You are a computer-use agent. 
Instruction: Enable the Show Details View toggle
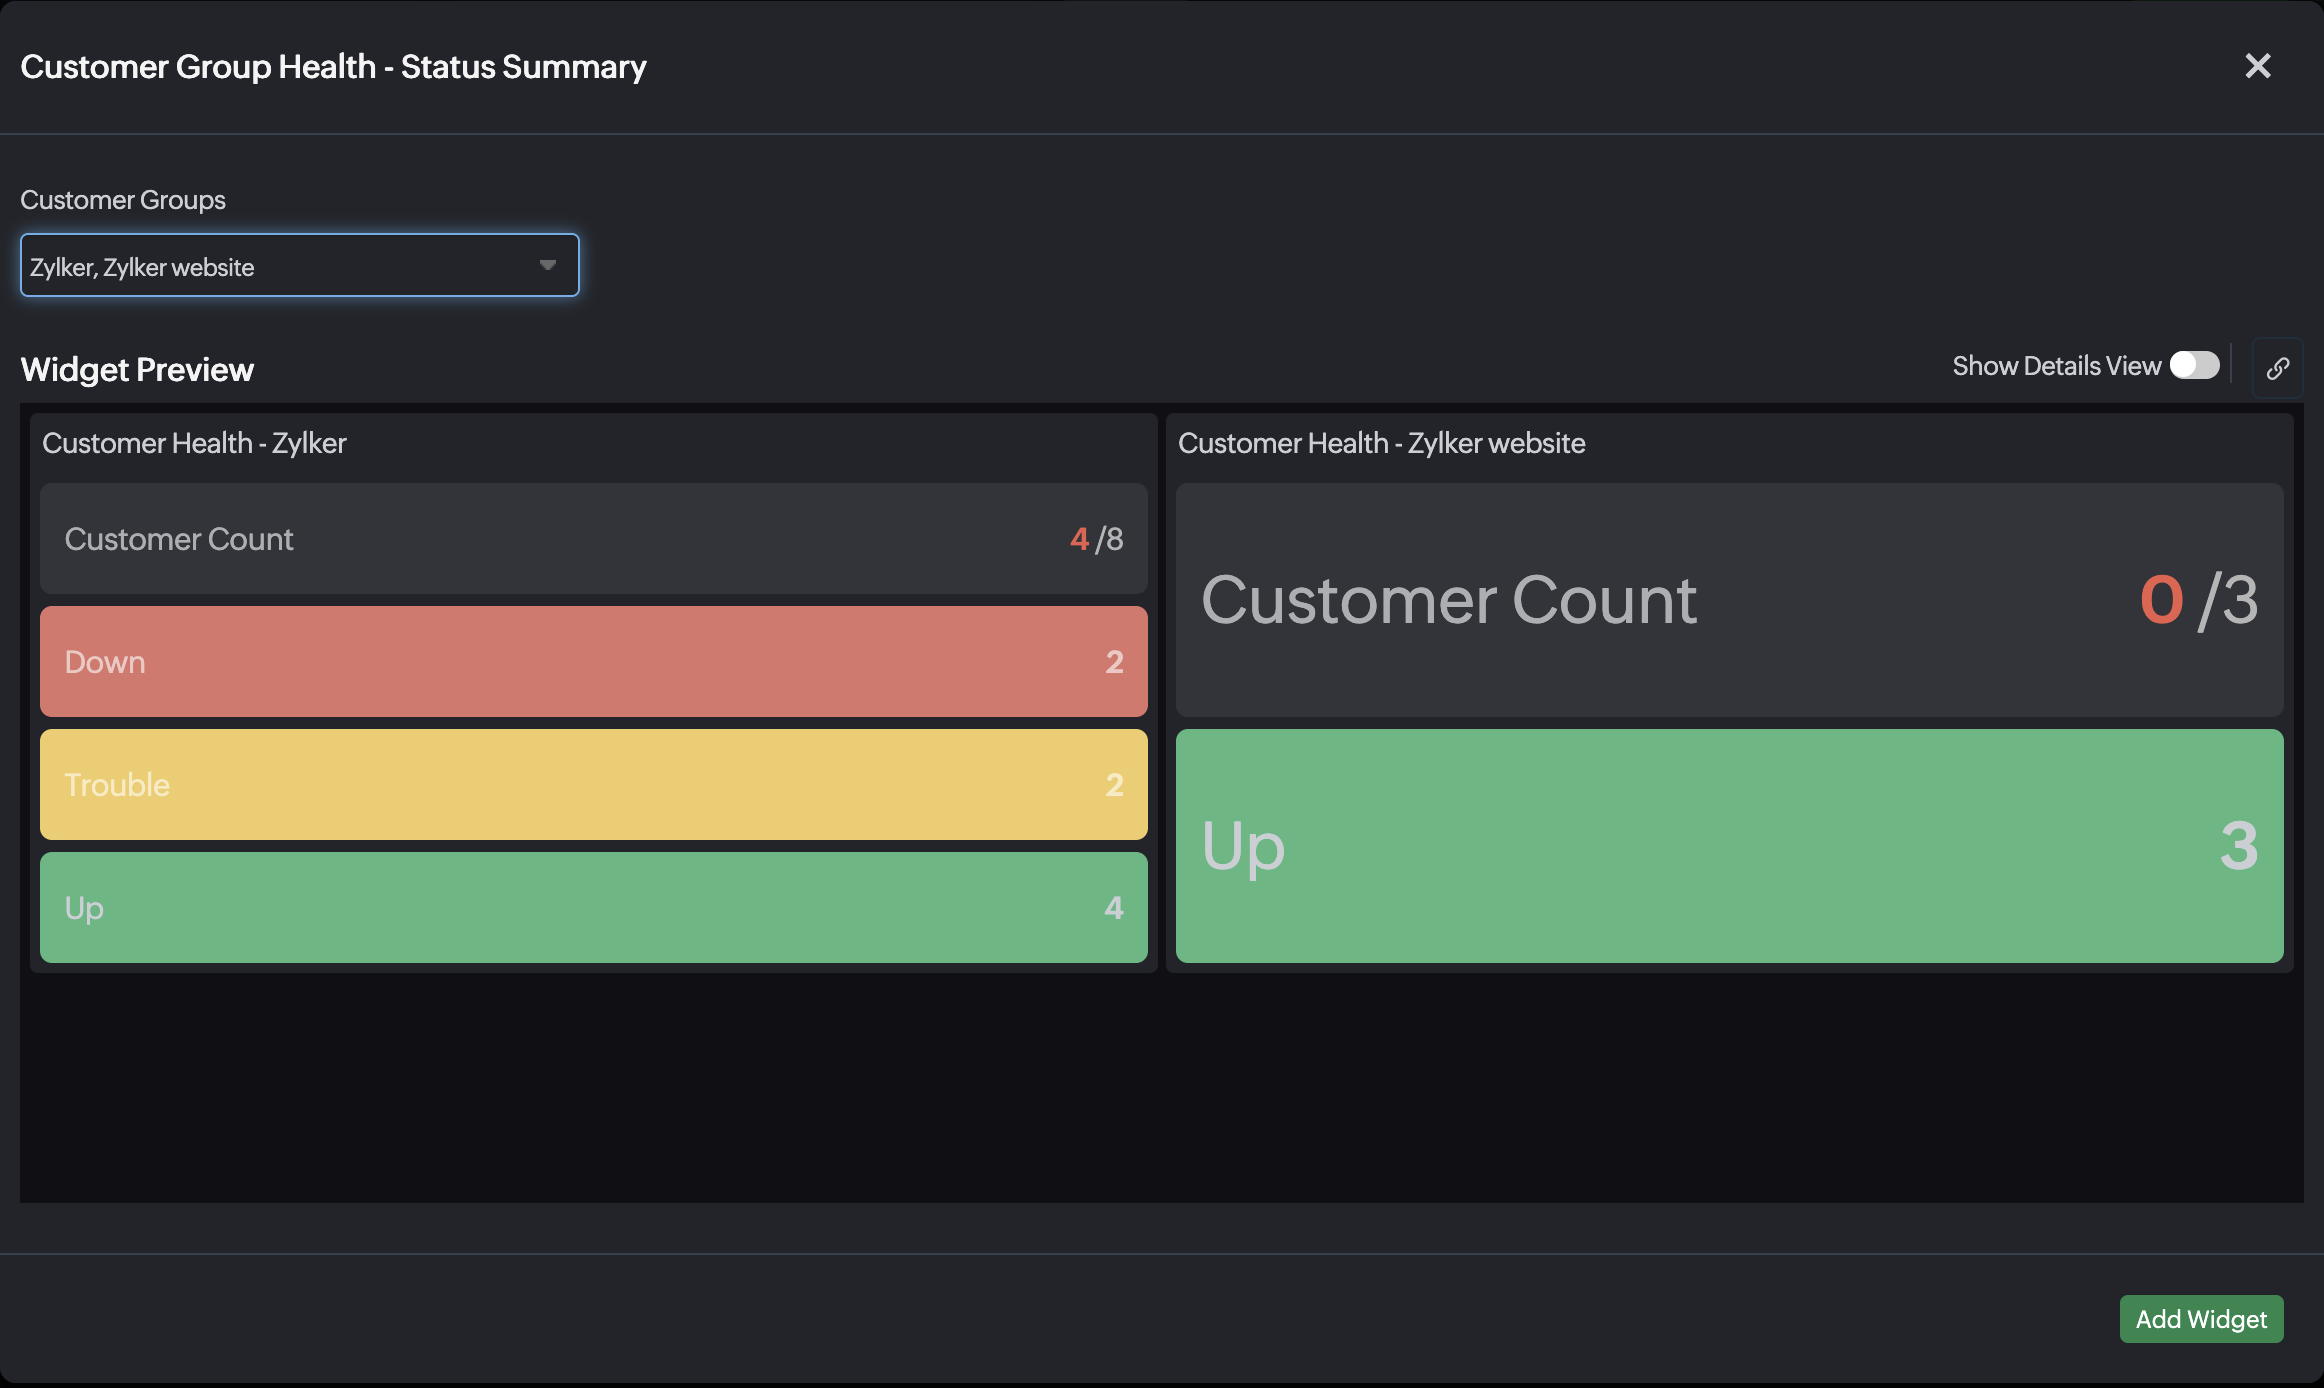pos(2194,365)
